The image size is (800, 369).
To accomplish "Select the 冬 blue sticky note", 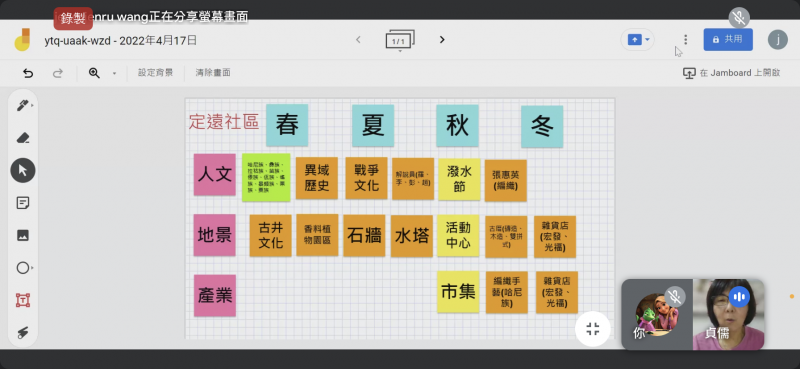I will tap(542, 127).
